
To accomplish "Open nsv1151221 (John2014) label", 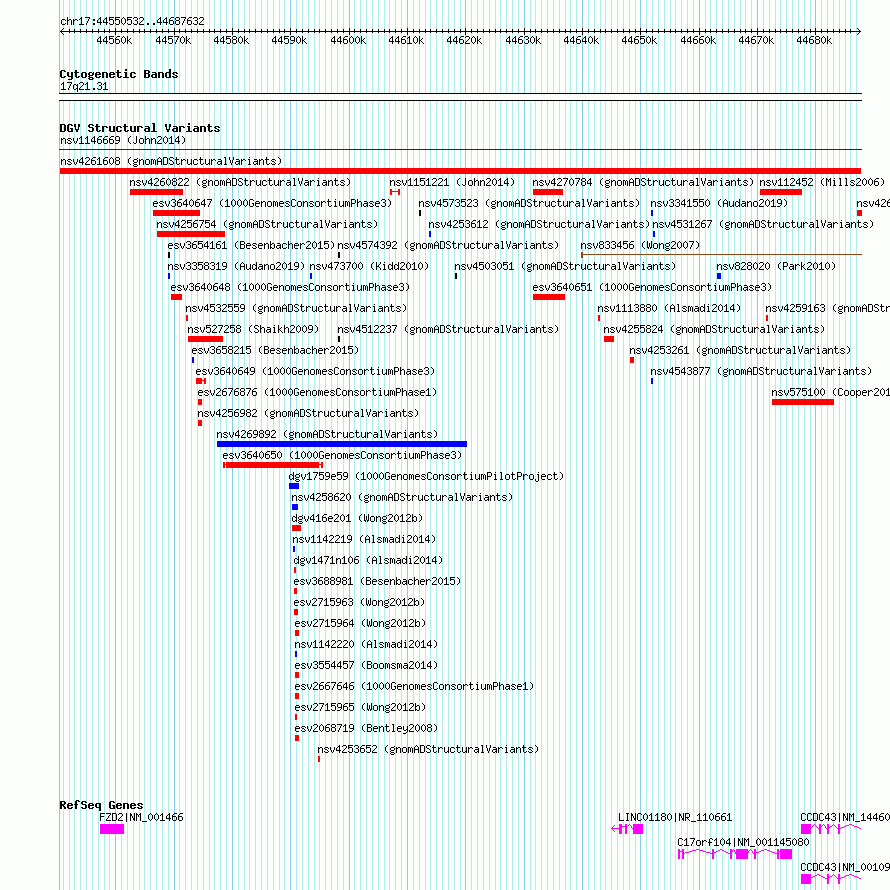I will [452, 182].
